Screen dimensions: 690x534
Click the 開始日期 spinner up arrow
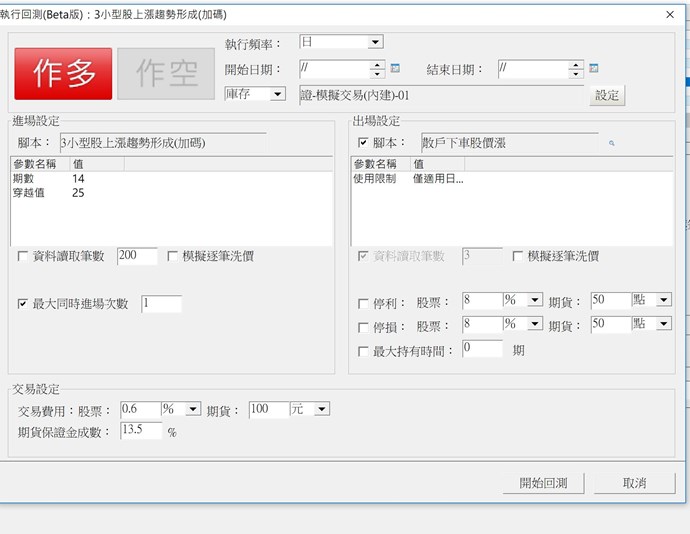point(377,65)
